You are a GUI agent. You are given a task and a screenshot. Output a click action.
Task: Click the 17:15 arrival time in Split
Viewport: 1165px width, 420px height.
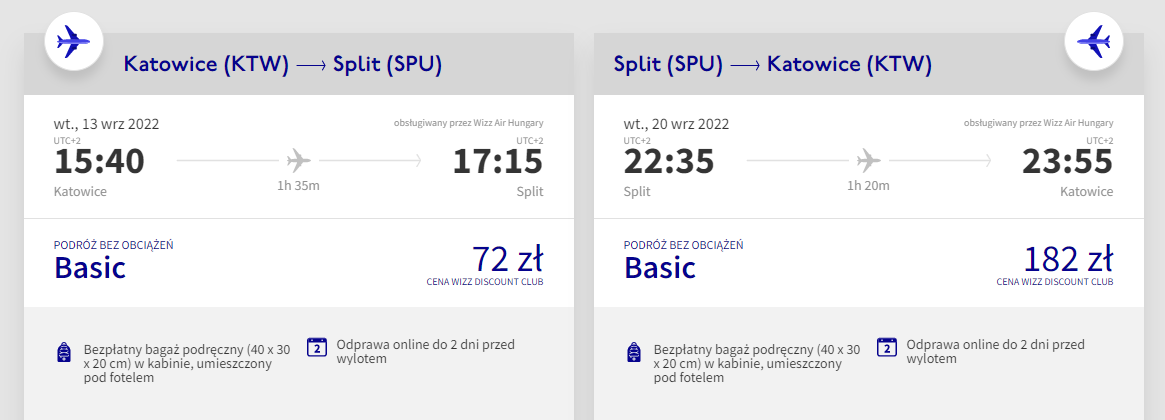tap(498, 162)
